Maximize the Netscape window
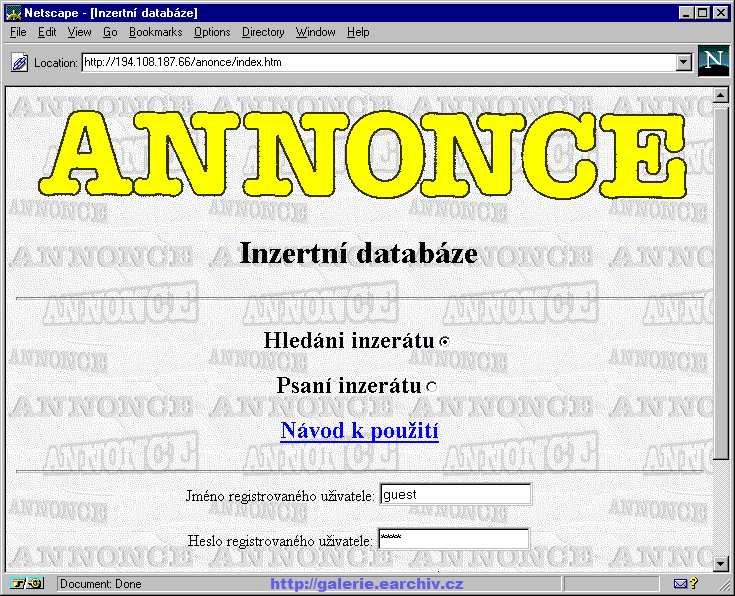The height and width of the screenshot is (596, 735). coord(702,13)
